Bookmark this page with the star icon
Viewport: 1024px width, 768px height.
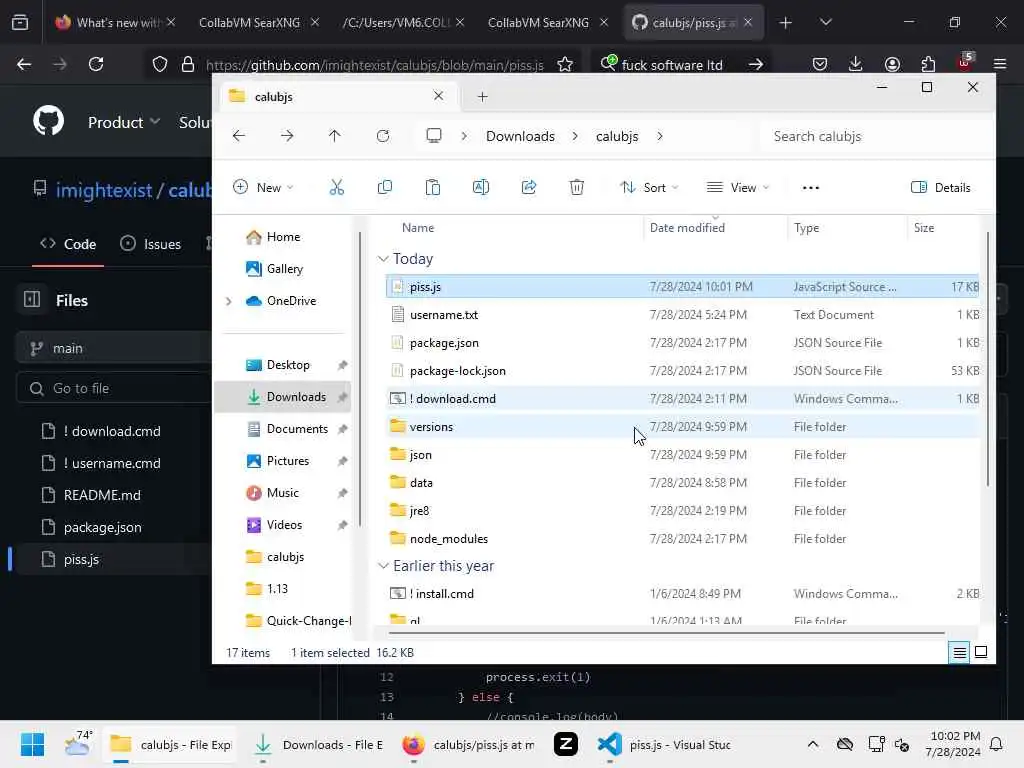pyautogui.click(x=565, y=64)
